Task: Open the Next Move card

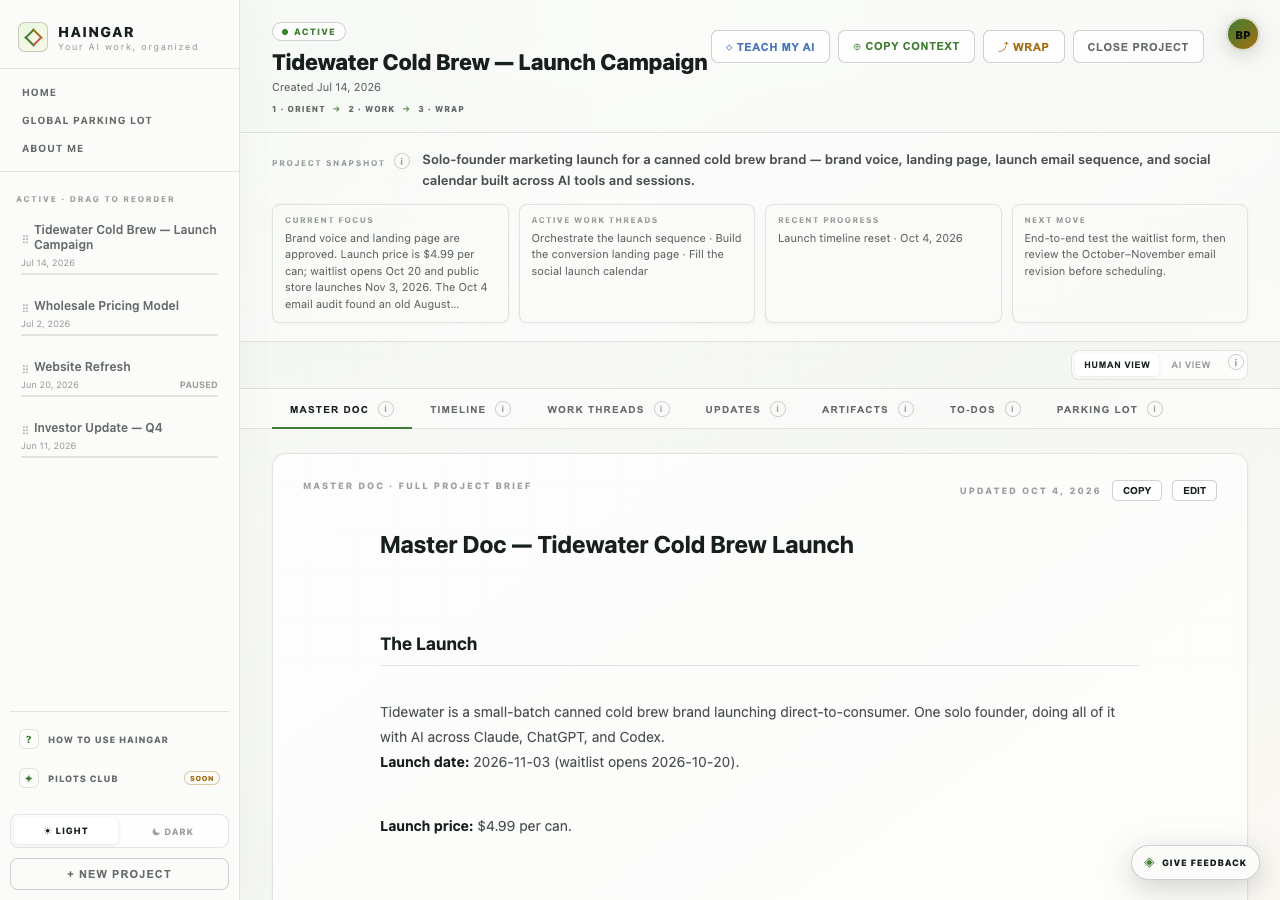Action: click(x=1130, y=264)
